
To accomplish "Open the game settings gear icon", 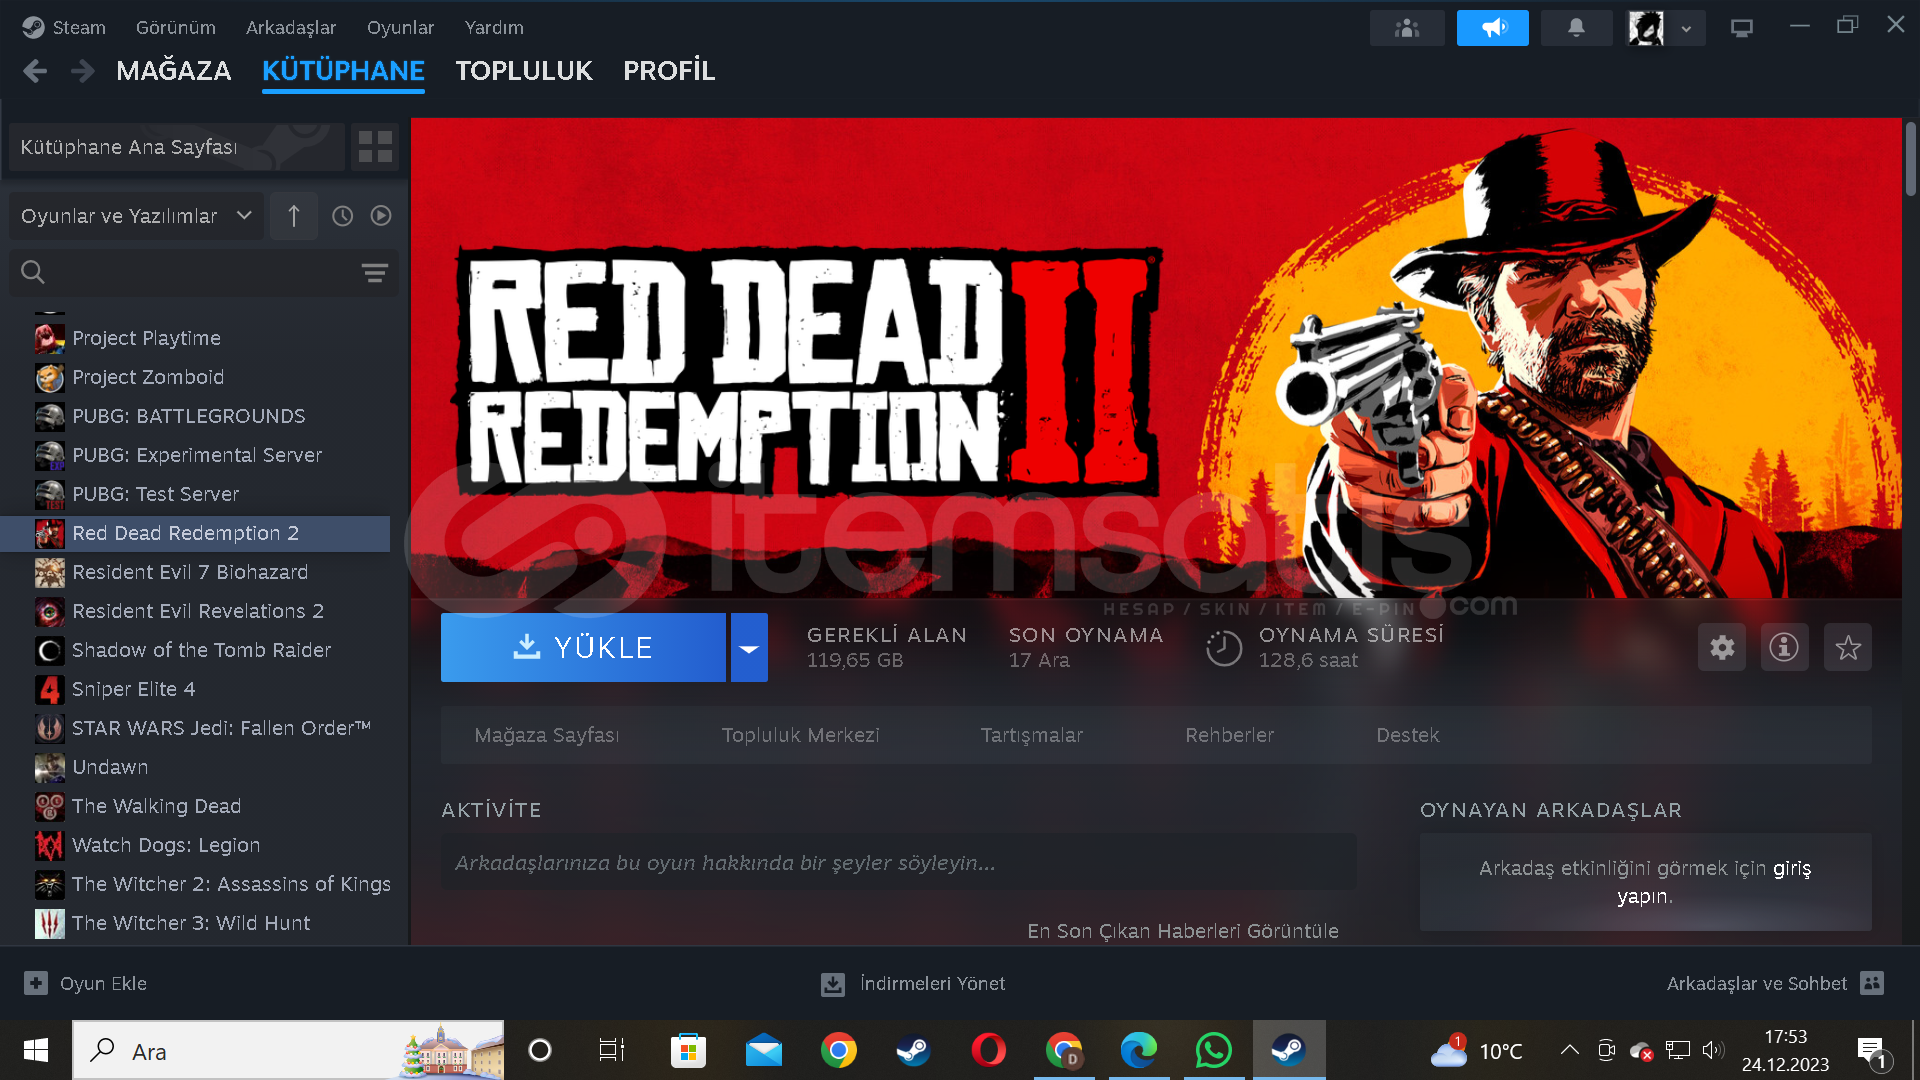I will (x=1722, y=648).
